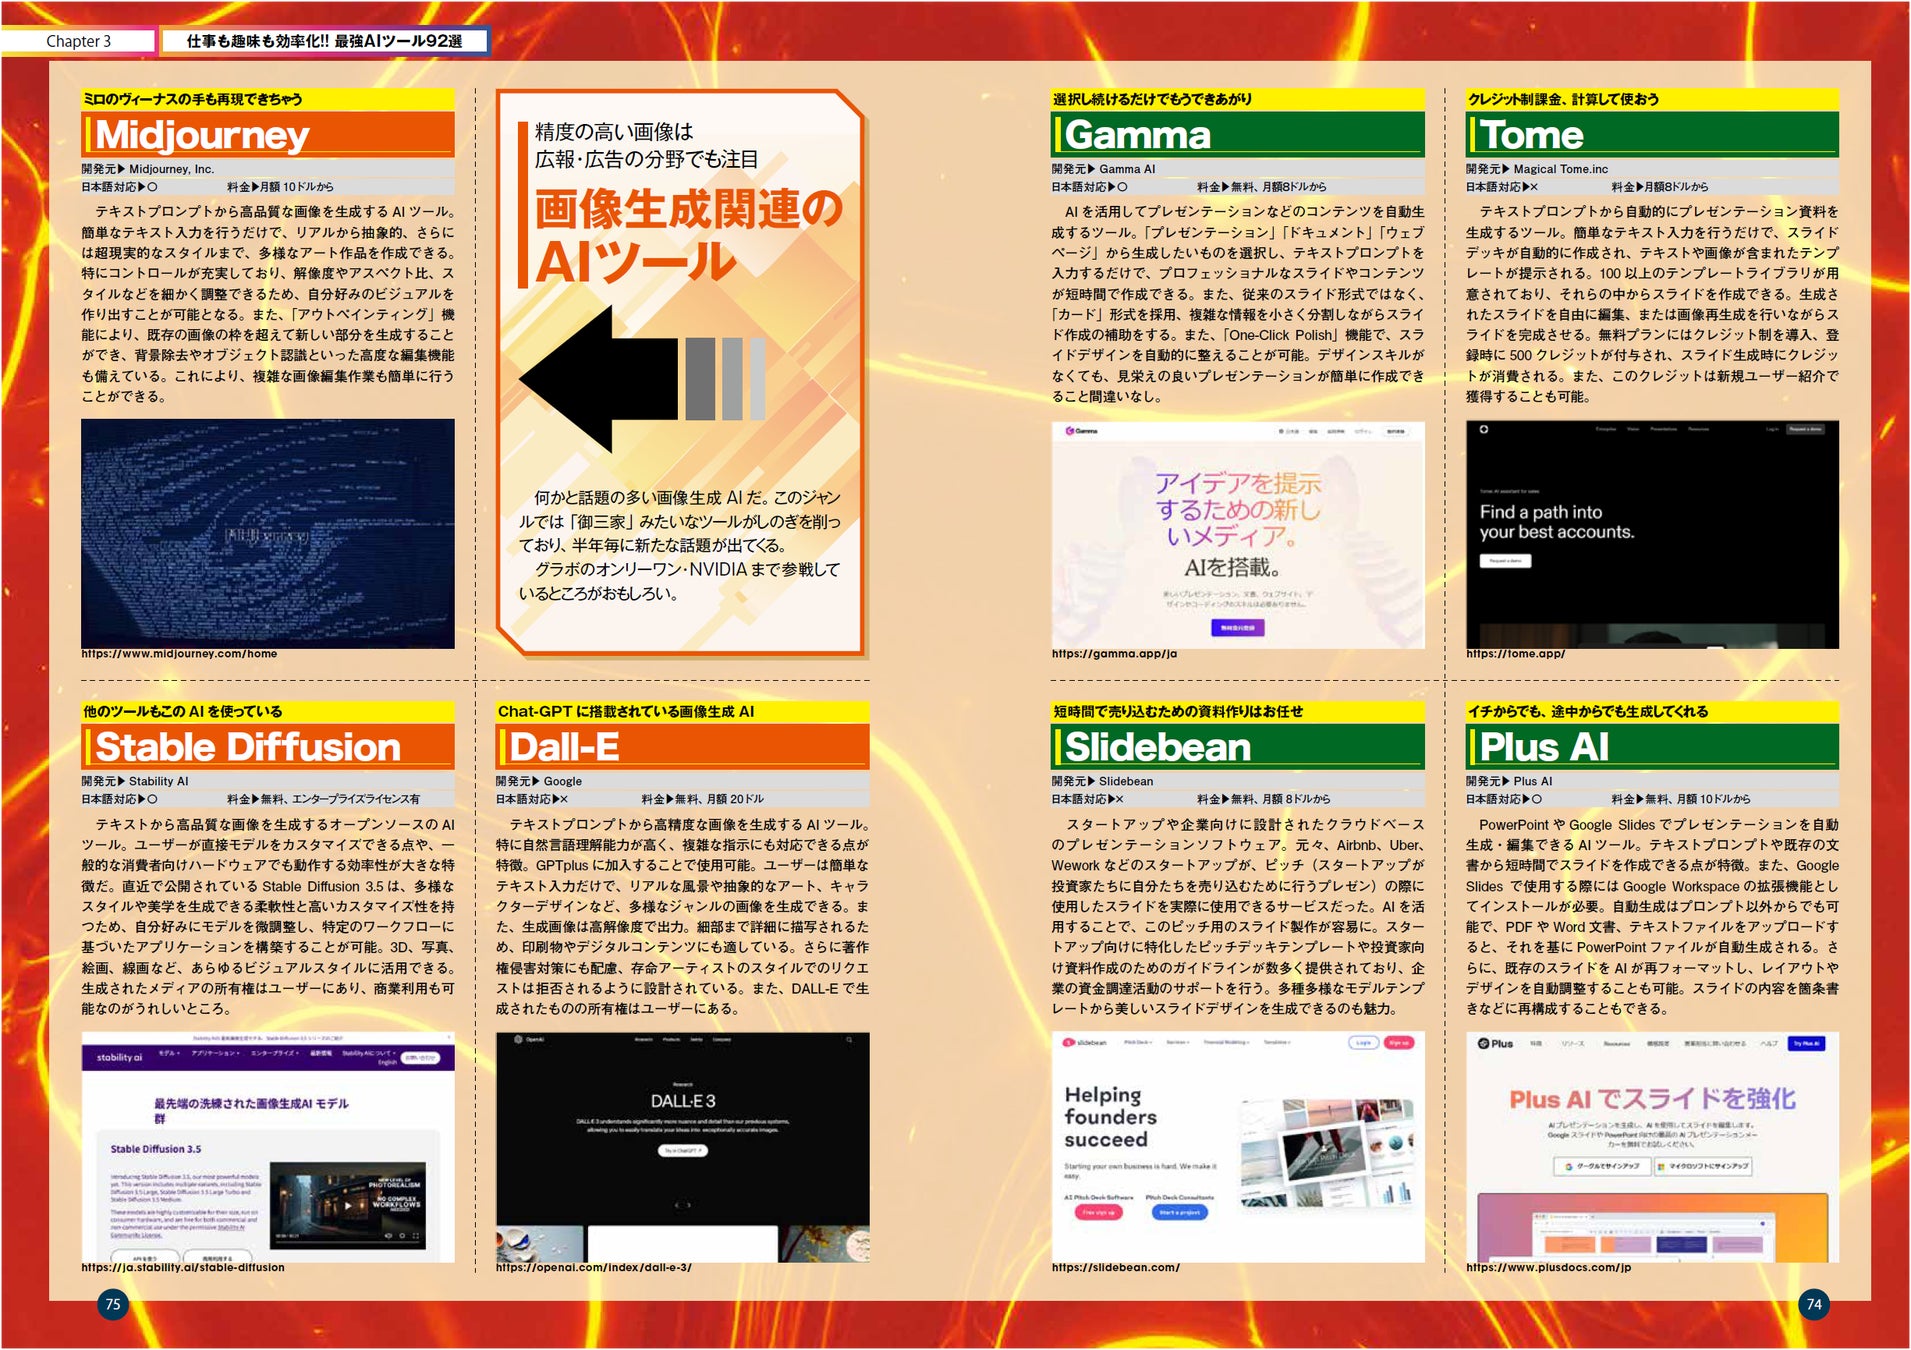1911x1350 pixels.
Task: Click the Microsoft sign-up button on Plus AI page
Action: pos(1703,1166)
